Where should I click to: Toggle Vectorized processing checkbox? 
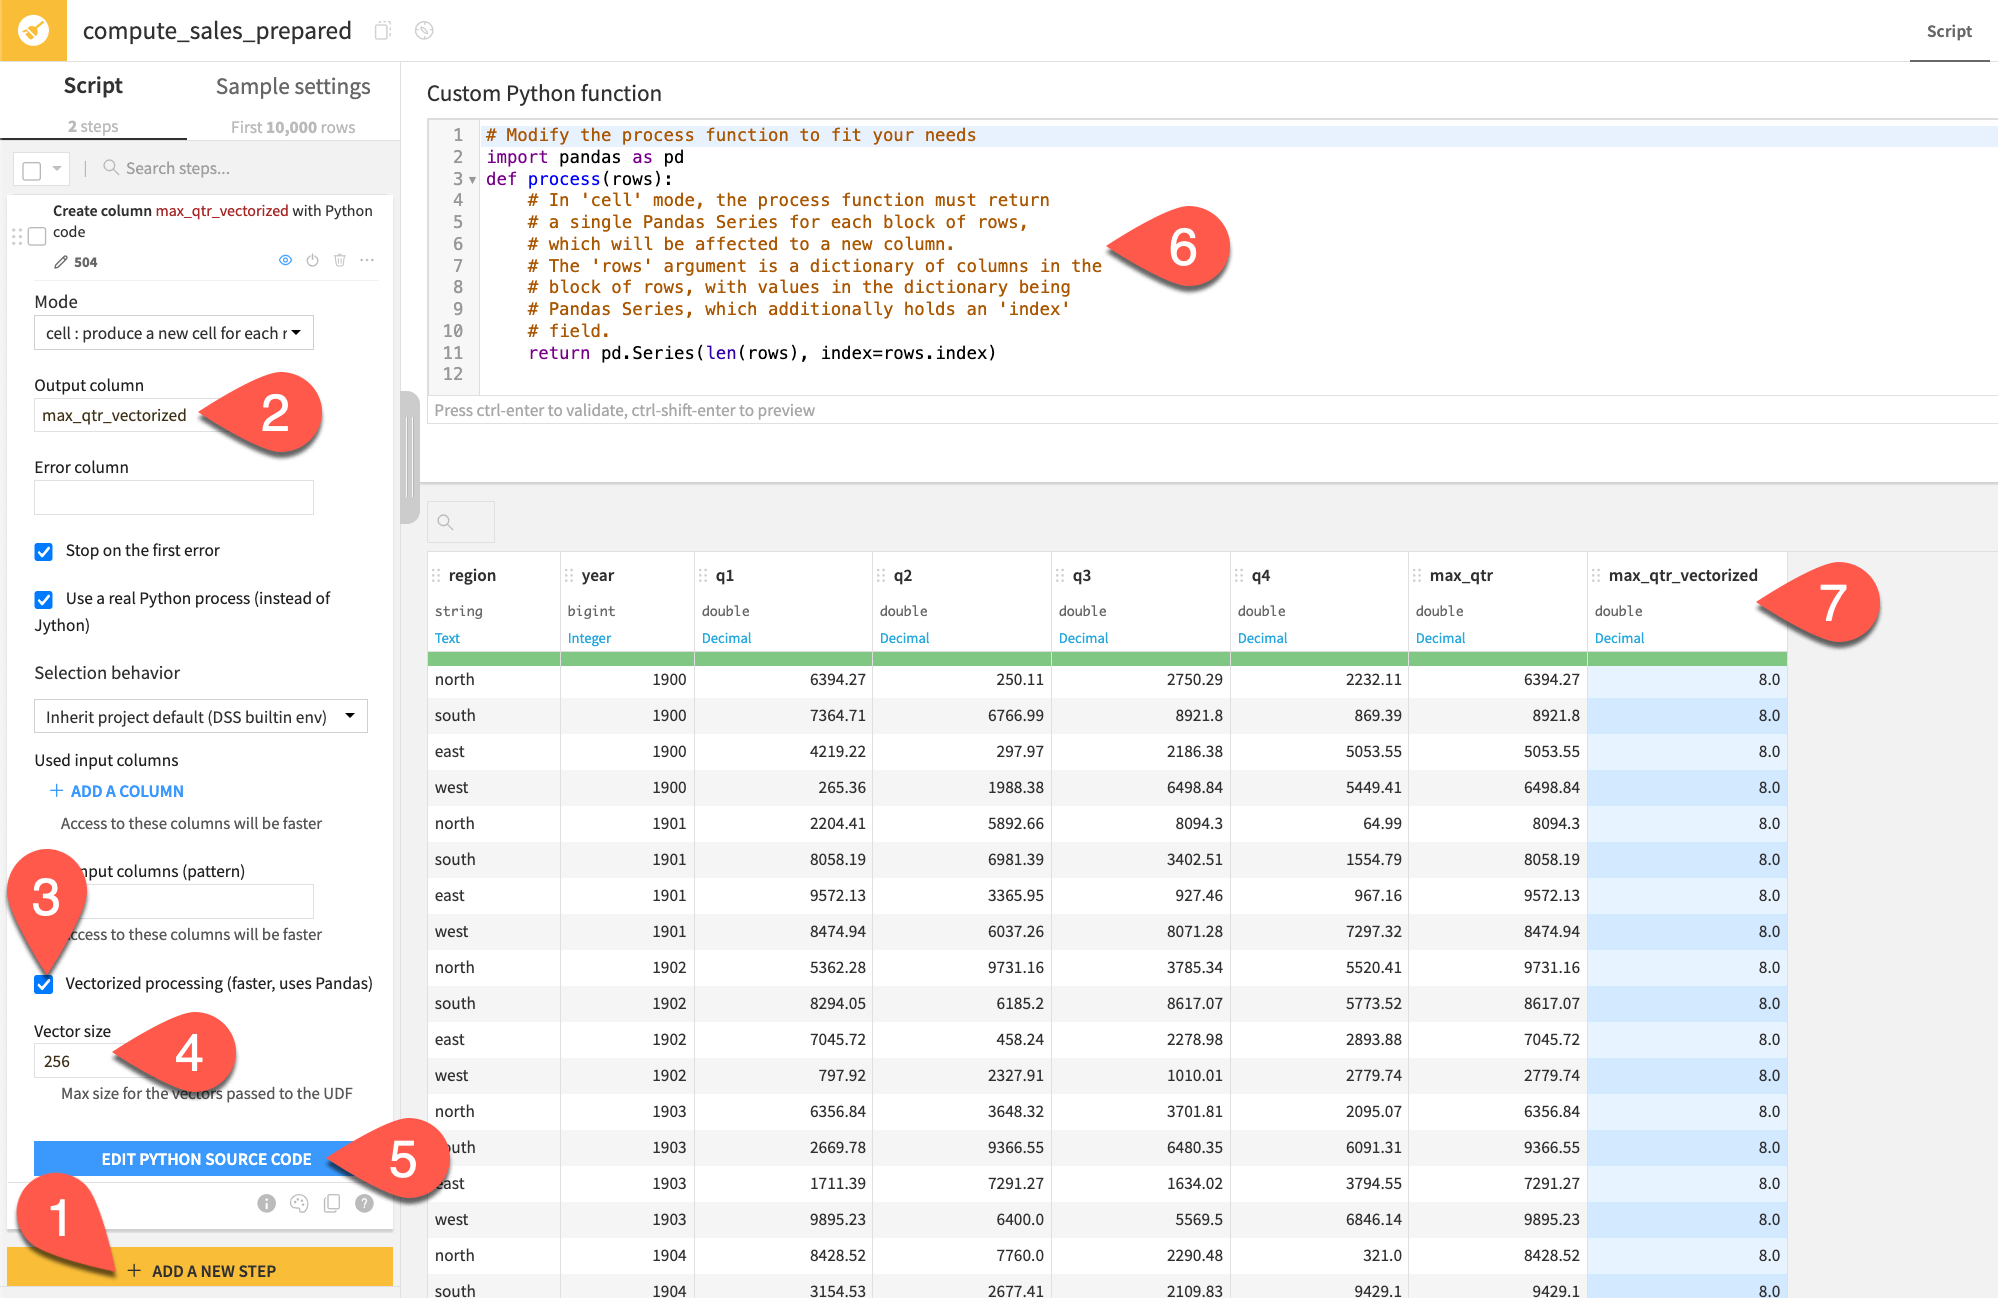click(43, 984)
